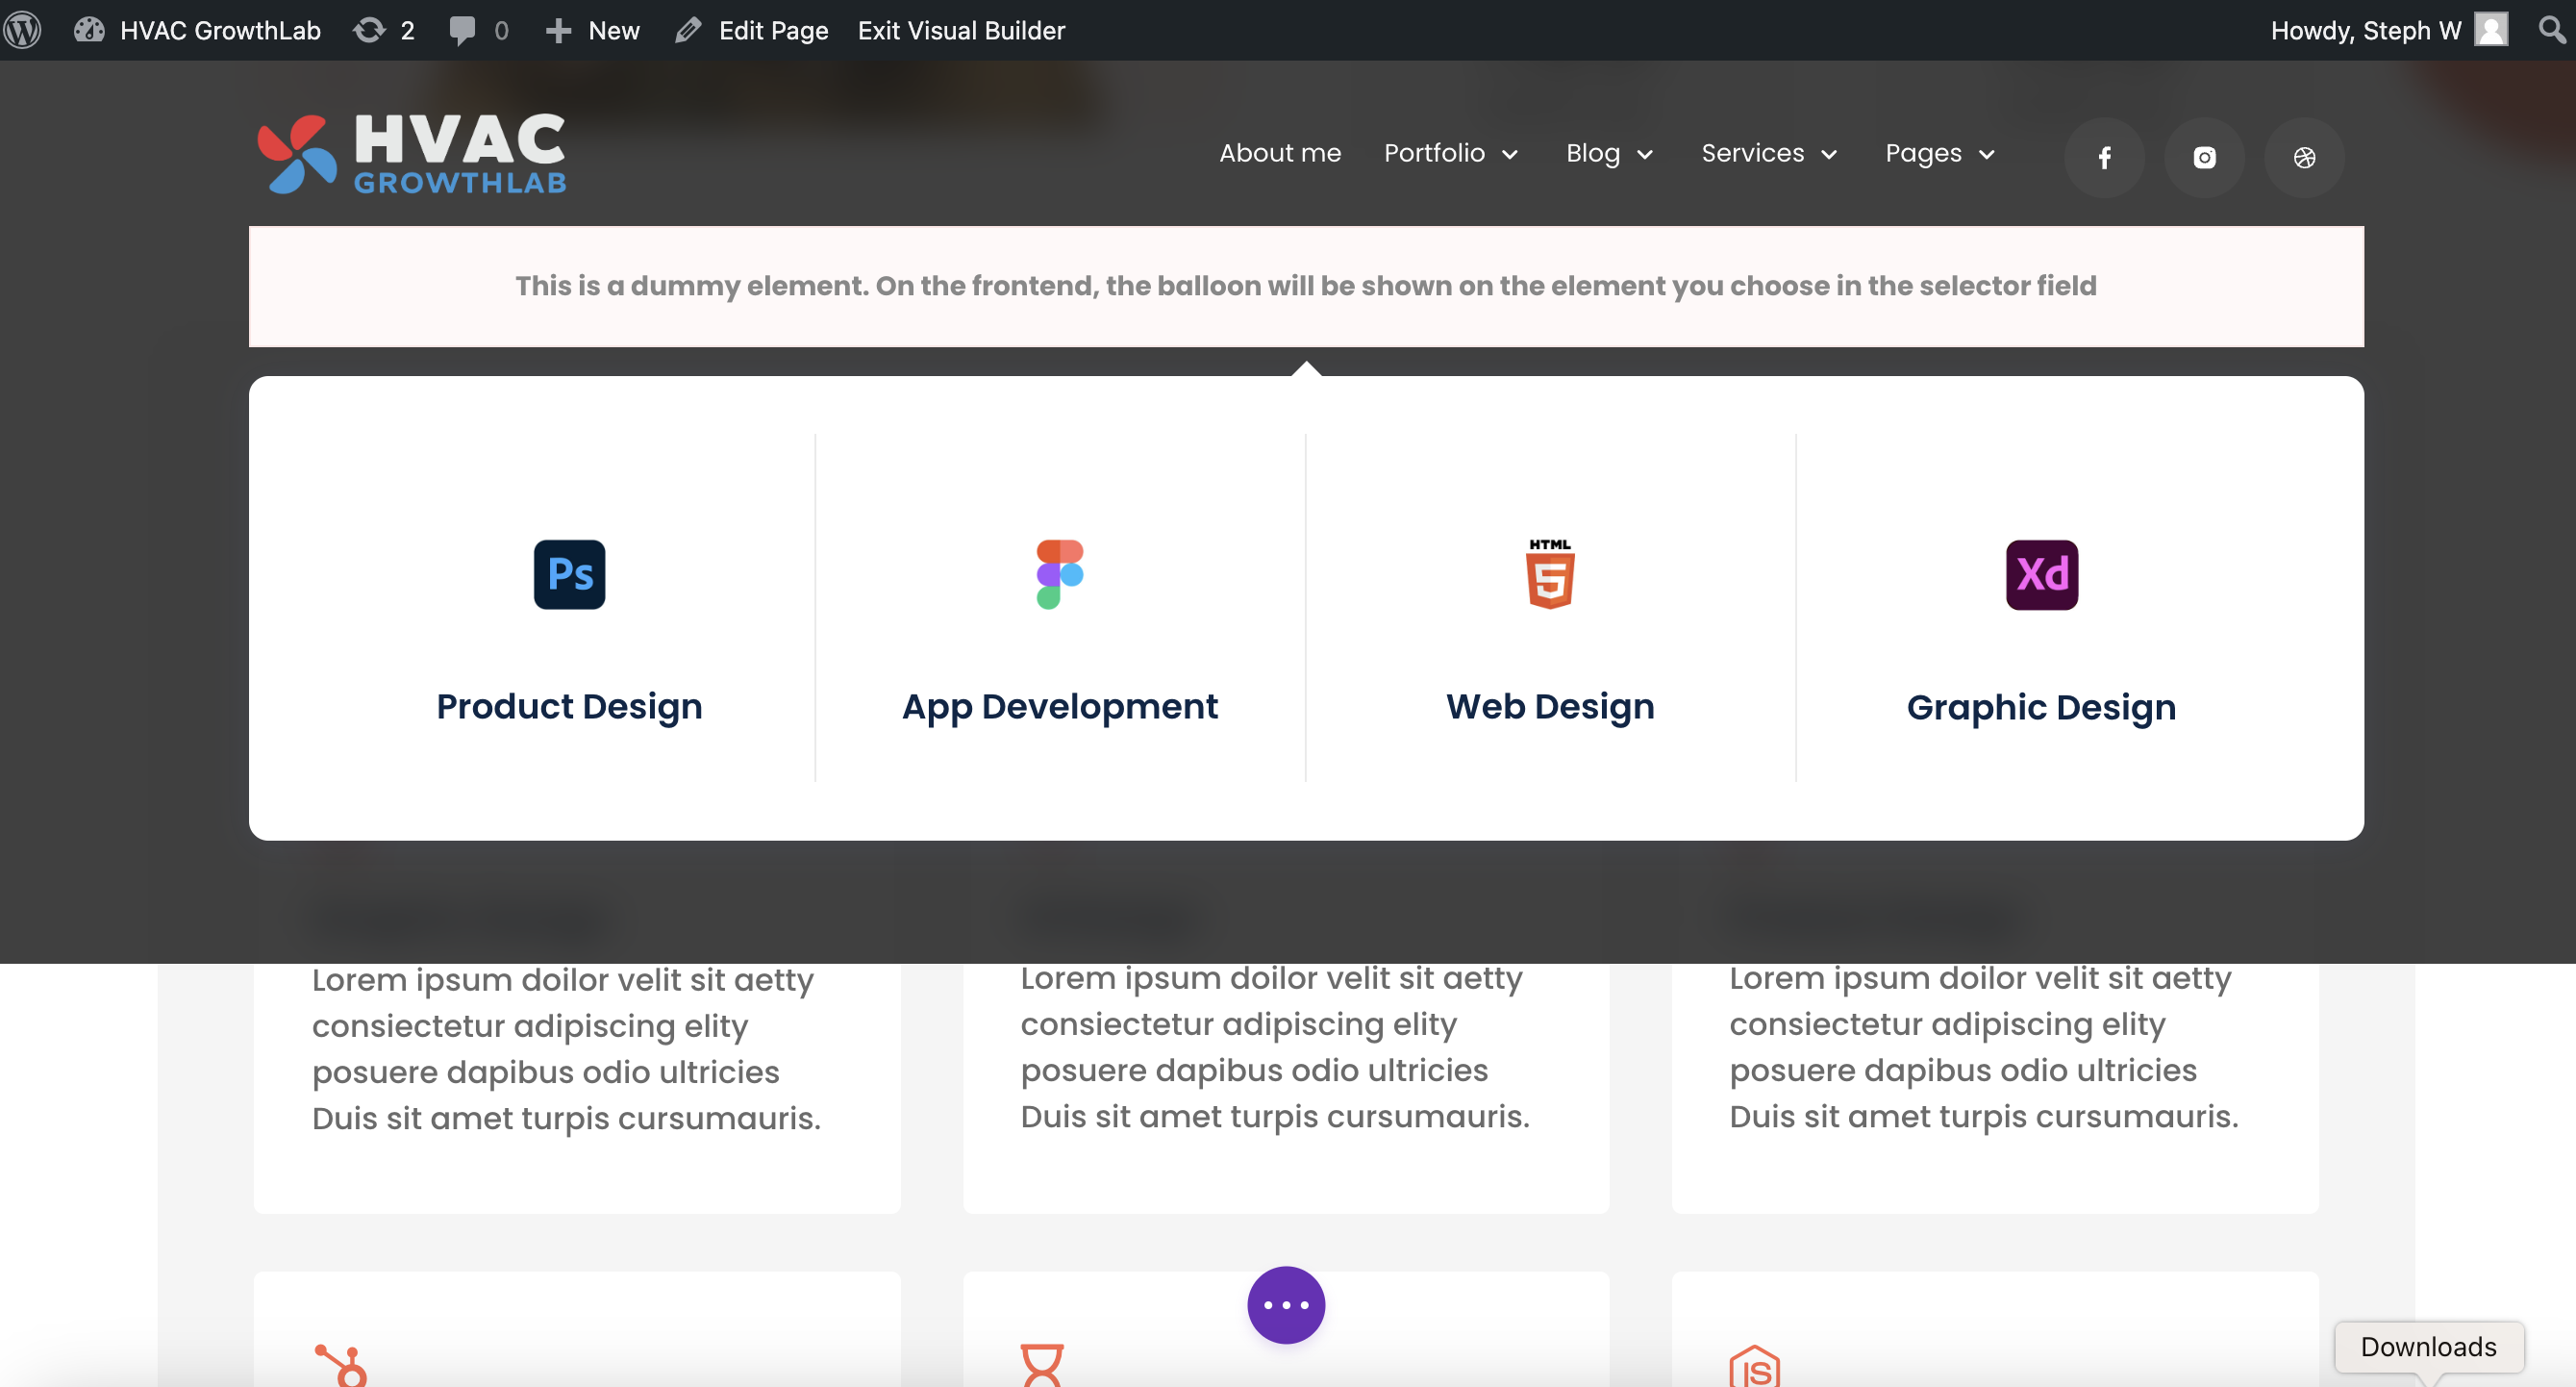
Task: Click the Node.js JS hexagon icon
Action: point(1755,1366)
